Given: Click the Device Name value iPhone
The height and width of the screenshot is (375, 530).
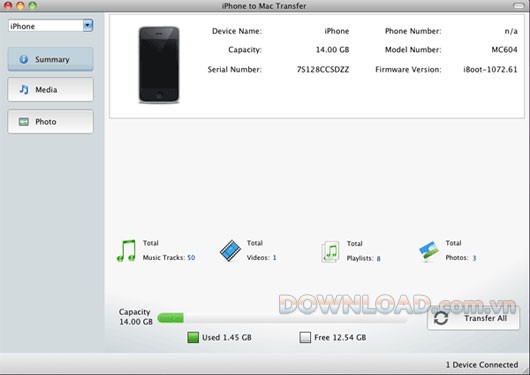Looking at the screenshot, I should (x=337, y=31).
